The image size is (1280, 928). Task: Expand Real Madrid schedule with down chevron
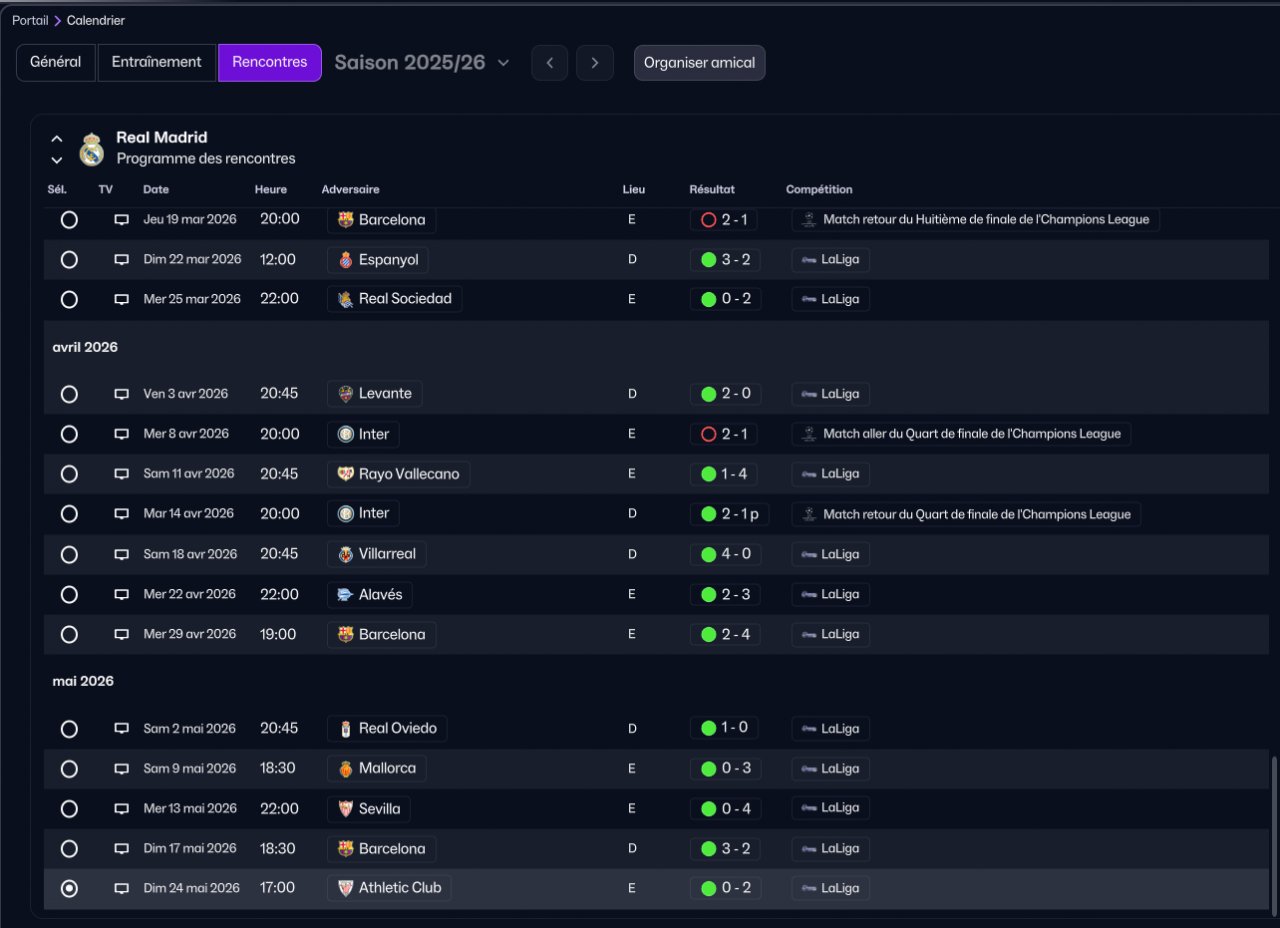point(57,160)
